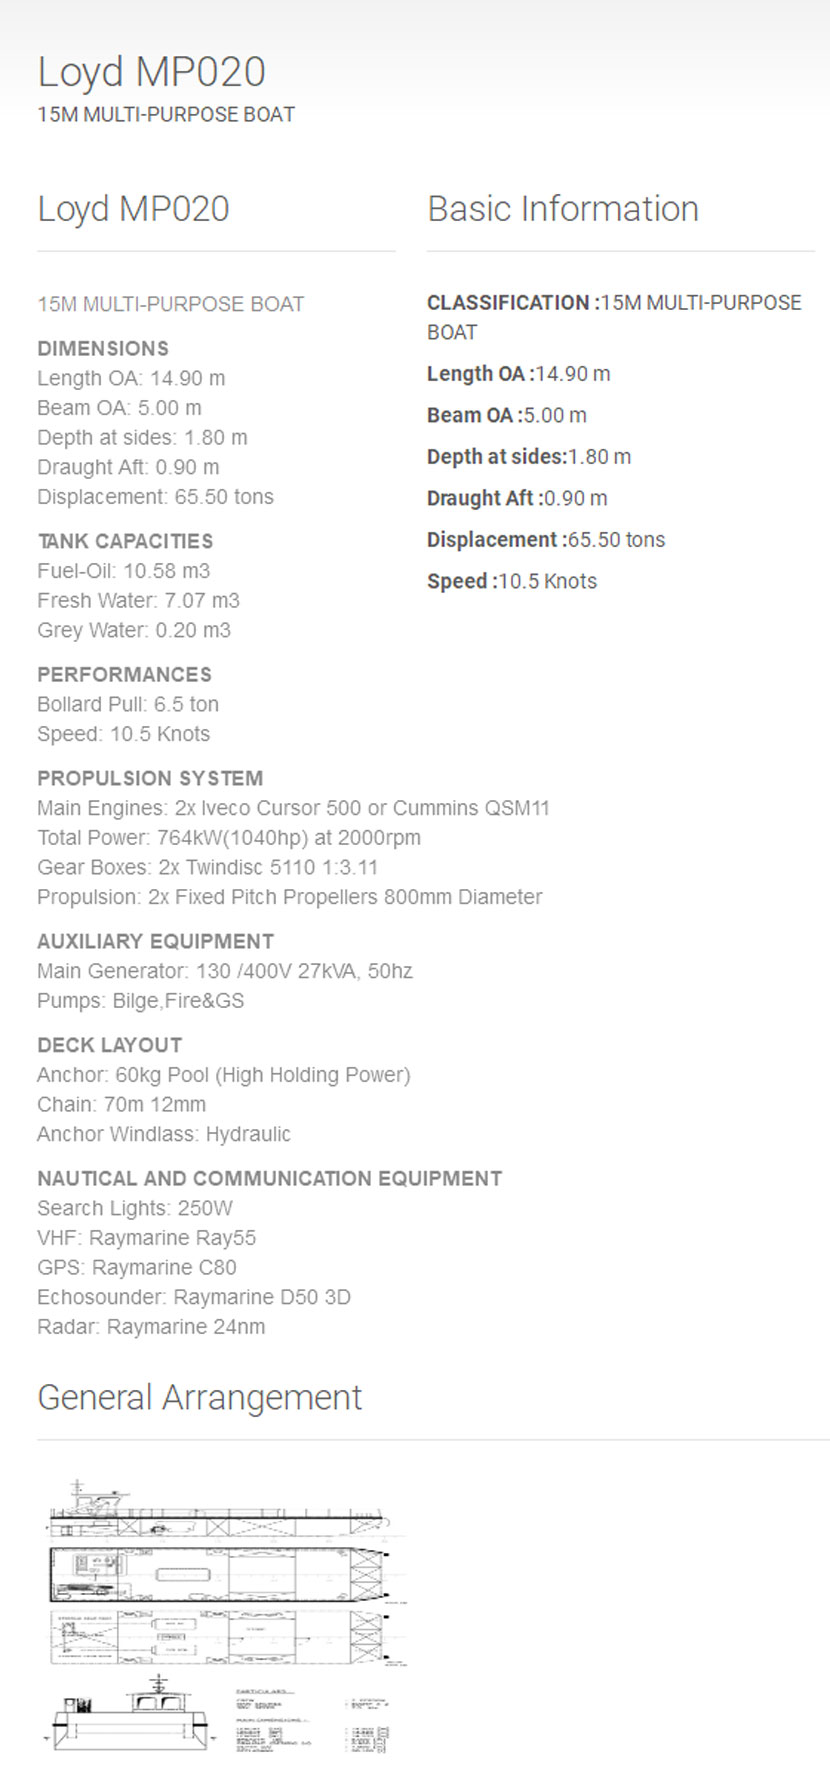This screenshot has height=1777, width=830.
Task: Click the Radar: Raymarine 24nm line
Action: (x=151, y=1327)
